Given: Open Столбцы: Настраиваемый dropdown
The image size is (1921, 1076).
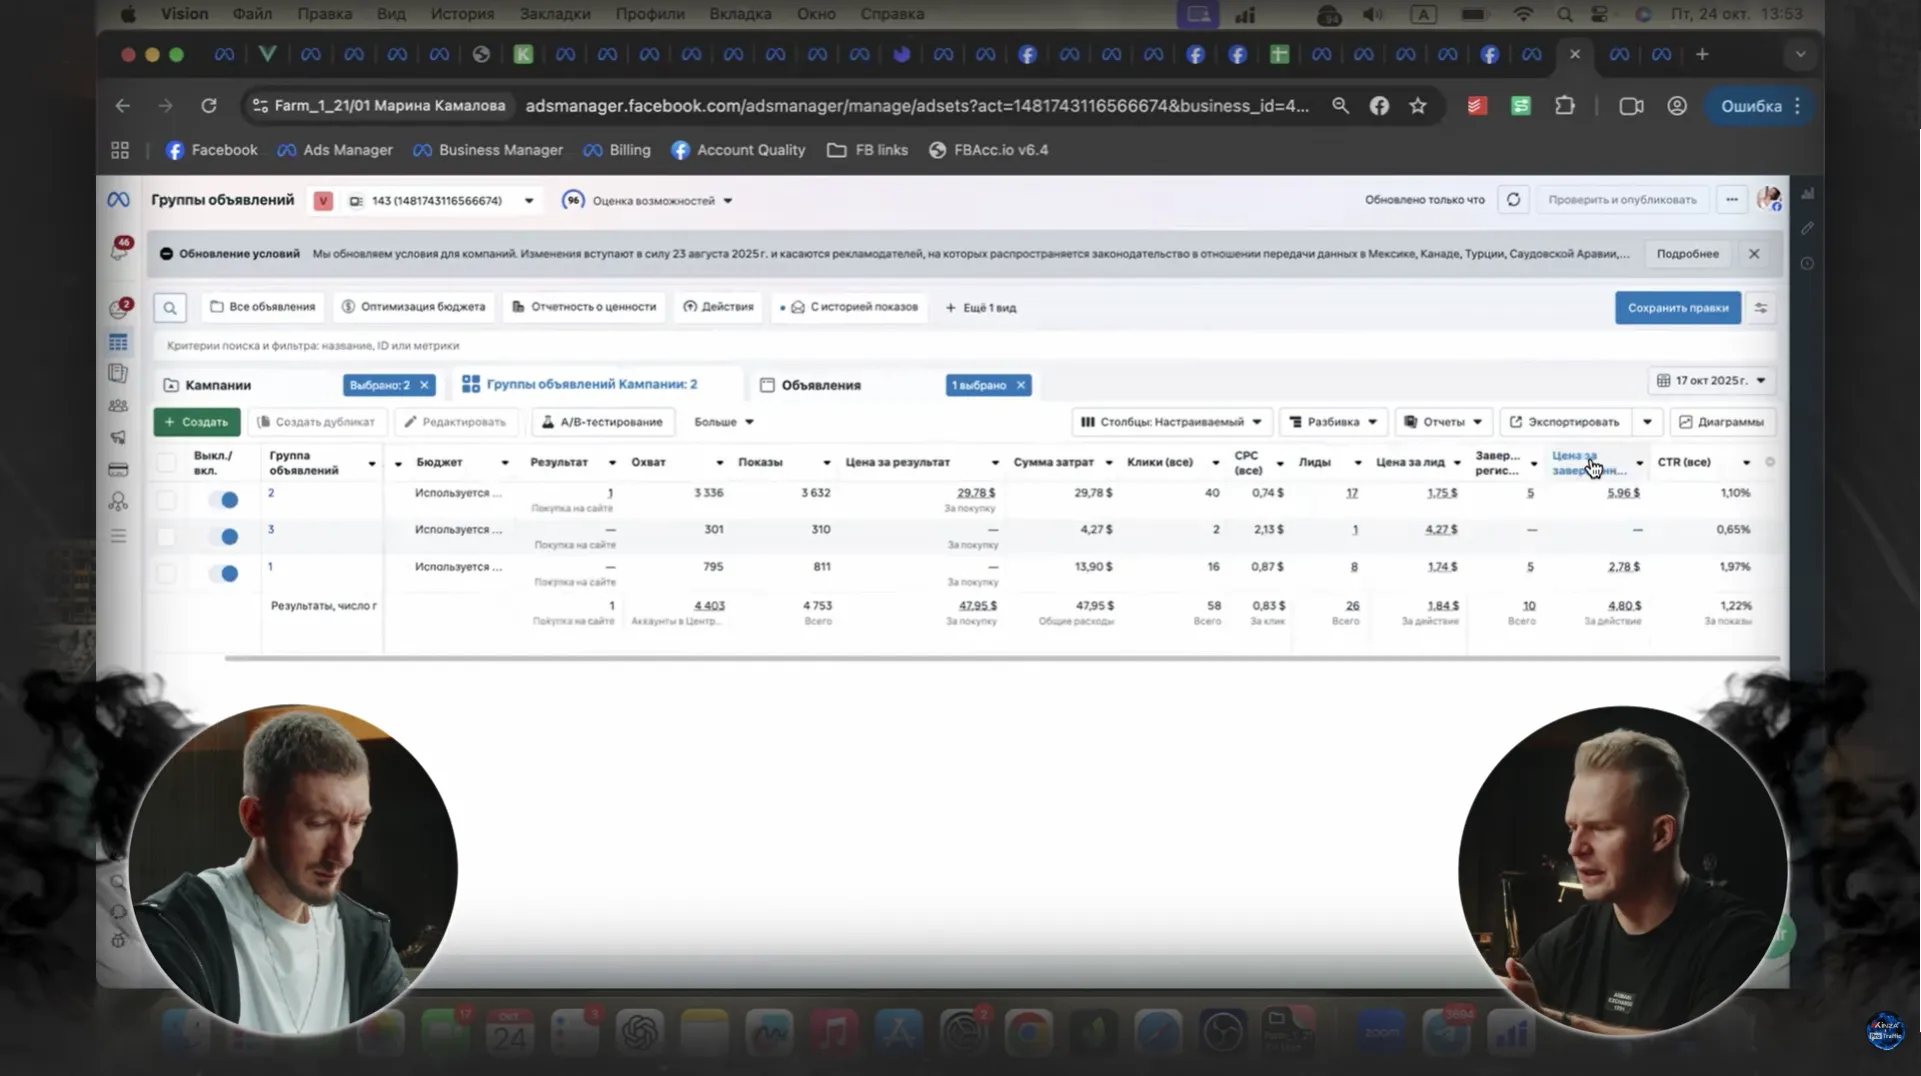Looking at the screenshot, I should [x=1171, y=422].
